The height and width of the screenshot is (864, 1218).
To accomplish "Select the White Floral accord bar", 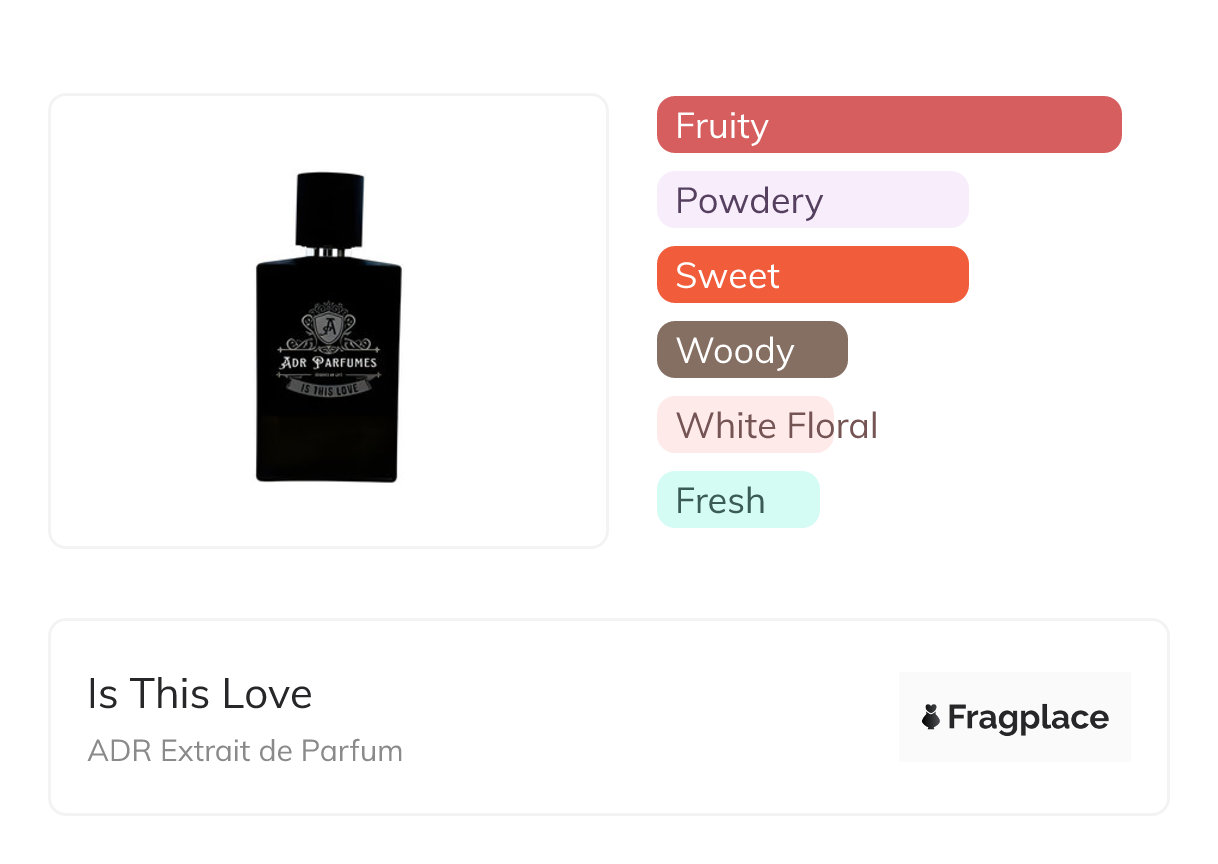I will [x=745, y=425].
